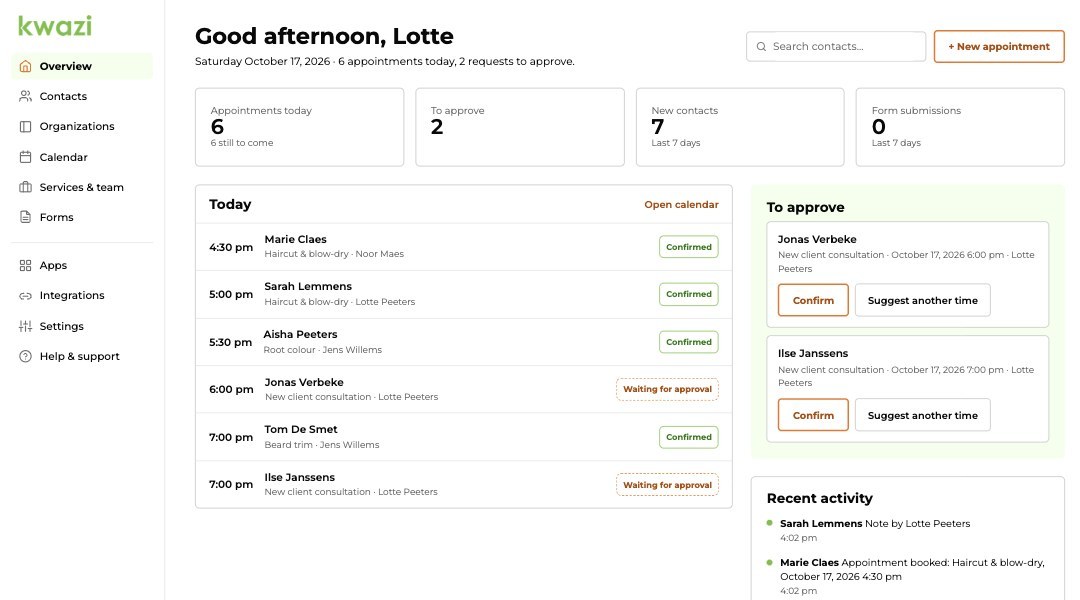Screen dimensions: 1080x600
Task: Suggest another time for Ilse Janssens
Action: (922, 415)
